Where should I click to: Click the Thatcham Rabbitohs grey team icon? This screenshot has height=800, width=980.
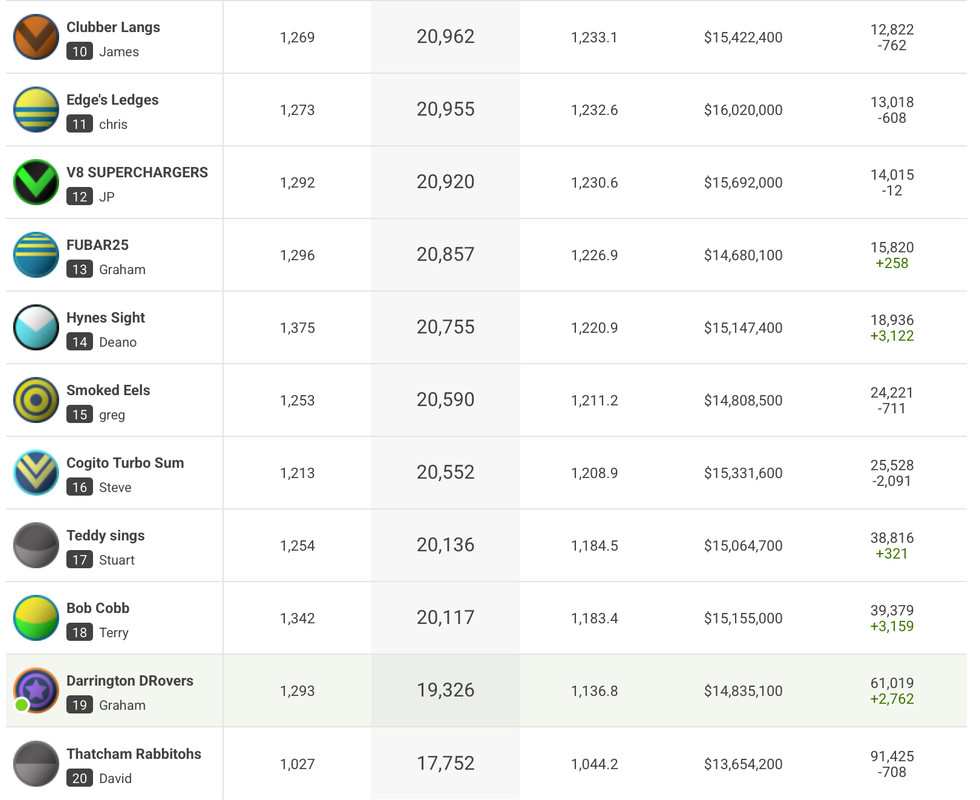[36, 763]
